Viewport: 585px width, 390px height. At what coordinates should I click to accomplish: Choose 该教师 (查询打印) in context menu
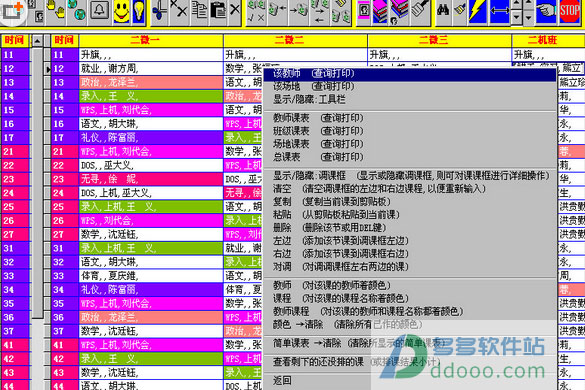click(410, 74)
